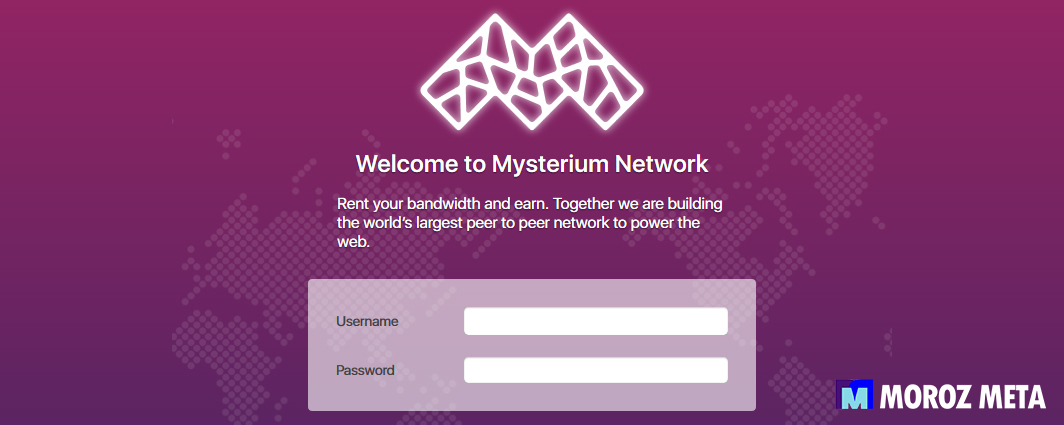The width and height of the screenshot is (1064, 425).
Task: Click the login panel's empty area below Password
Action: coord(531,398)
